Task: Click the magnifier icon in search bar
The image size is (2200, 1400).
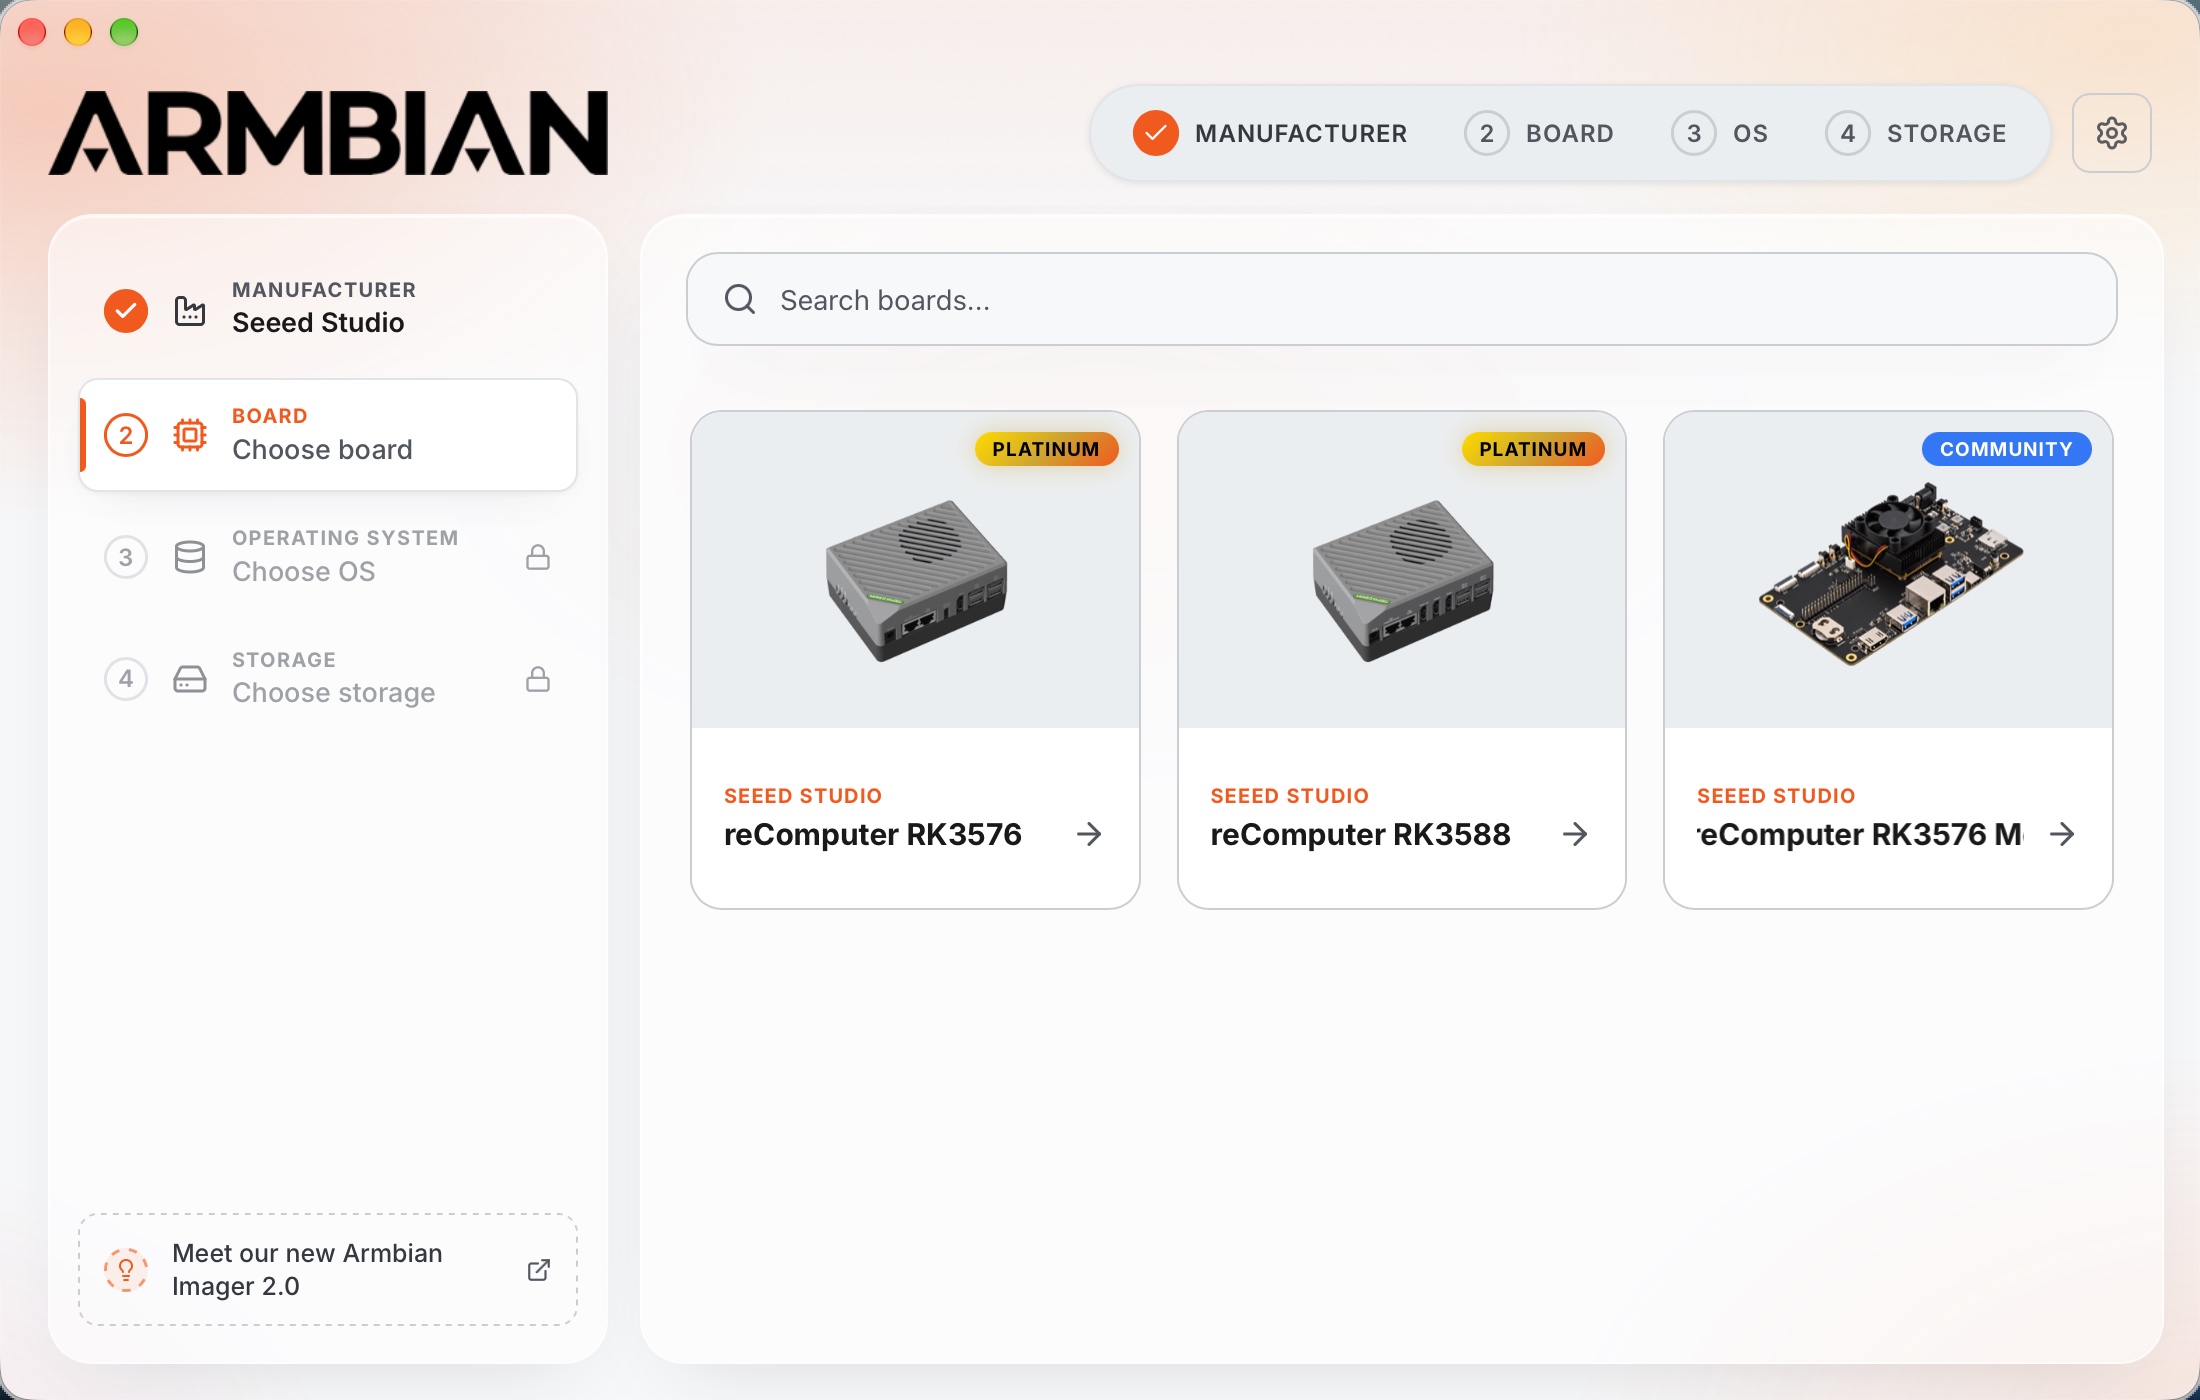Action: coord(740,299)
